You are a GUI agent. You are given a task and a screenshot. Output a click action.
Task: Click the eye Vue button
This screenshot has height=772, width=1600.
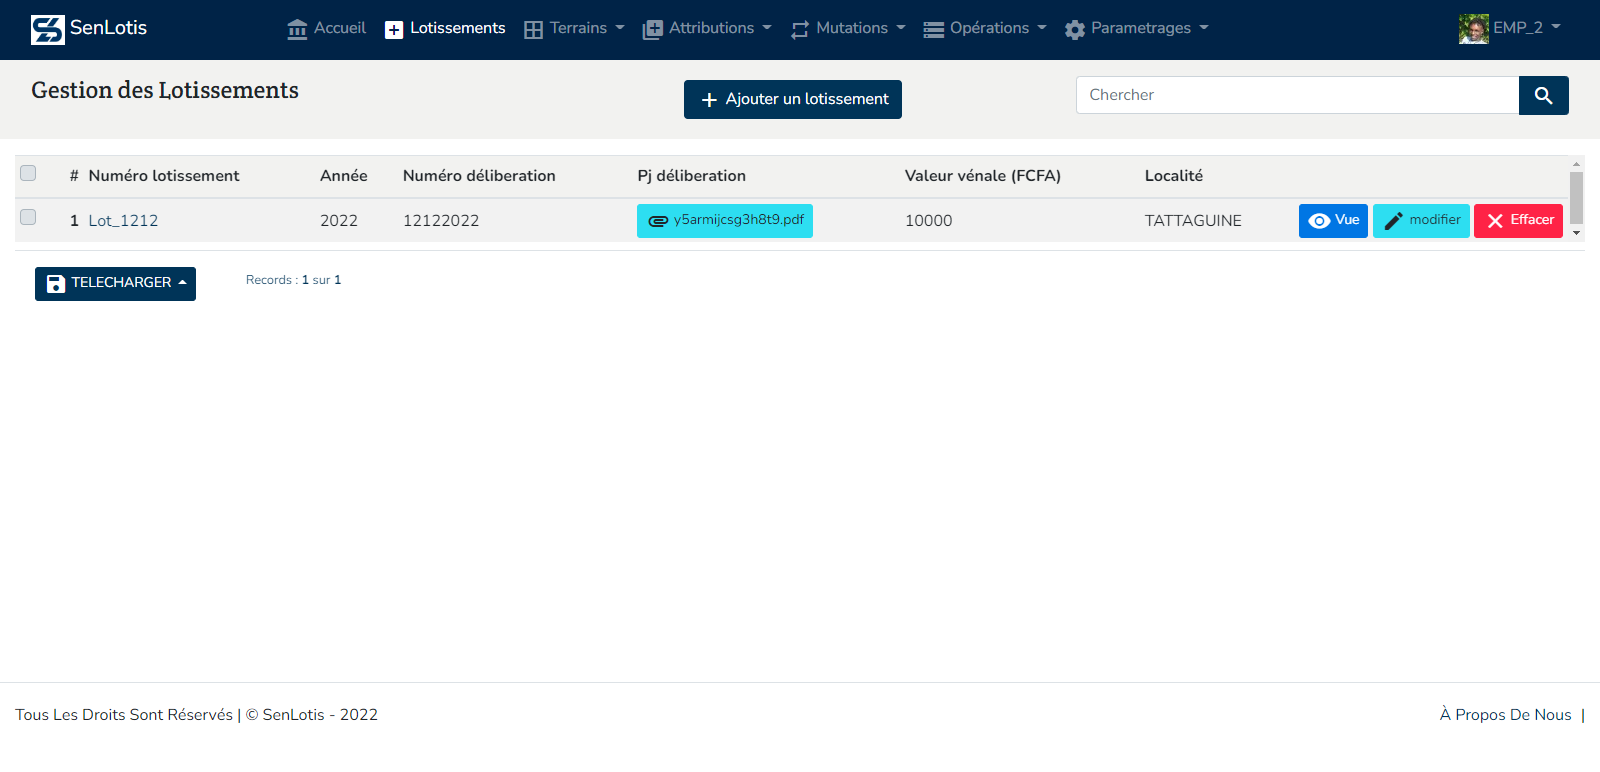tap(1333, 221)
